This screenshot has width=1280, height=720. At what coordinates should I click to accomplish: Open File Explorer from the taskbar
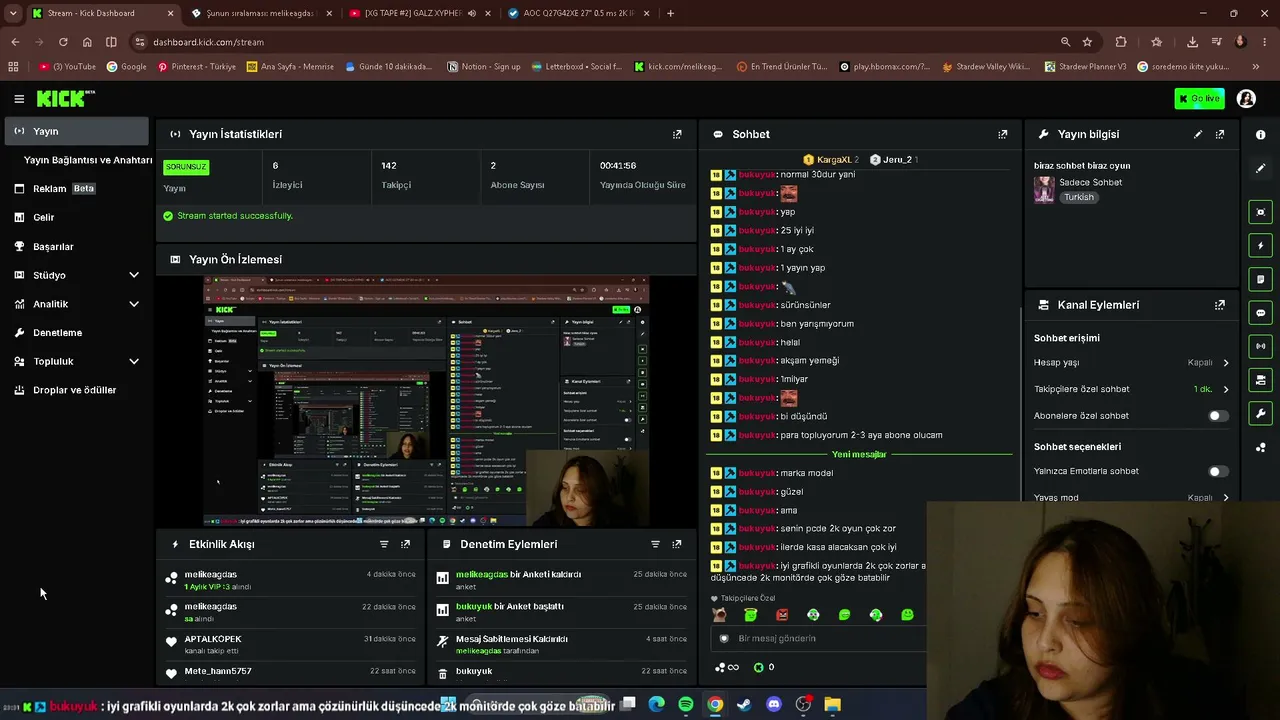click(832, 705)
